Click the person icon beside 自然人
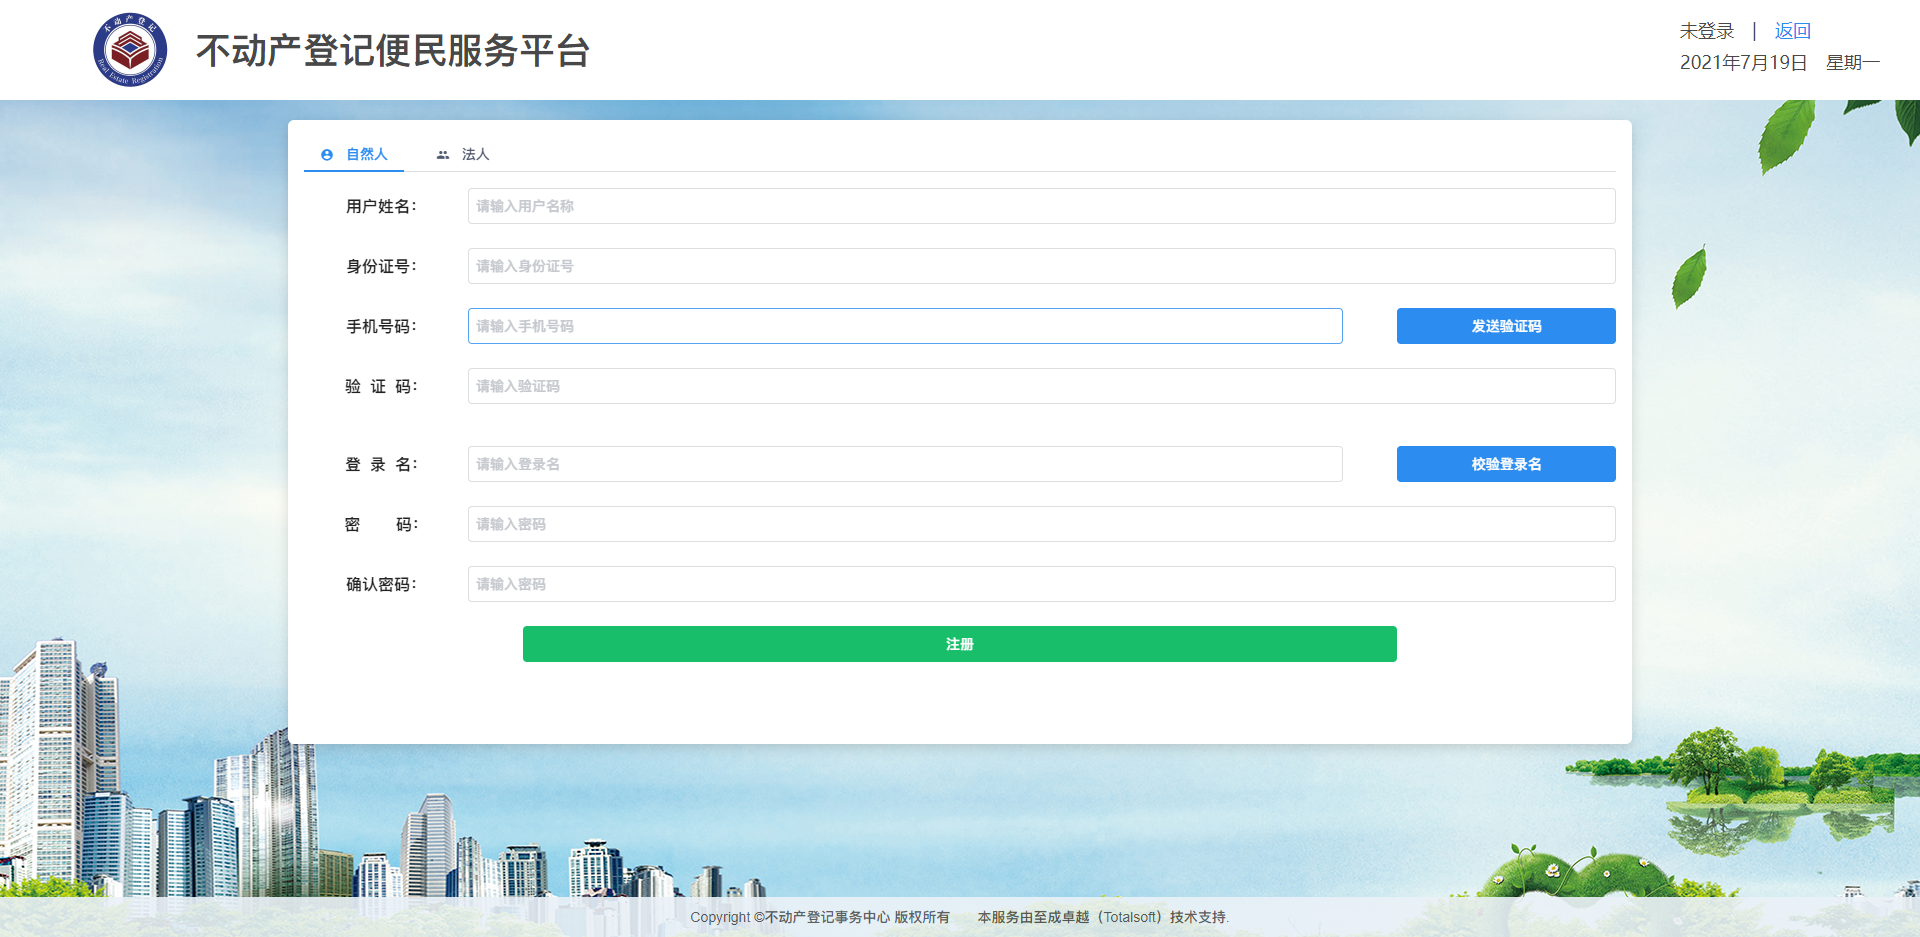The width and height of the screenshot is (1920, 937). 327,155
